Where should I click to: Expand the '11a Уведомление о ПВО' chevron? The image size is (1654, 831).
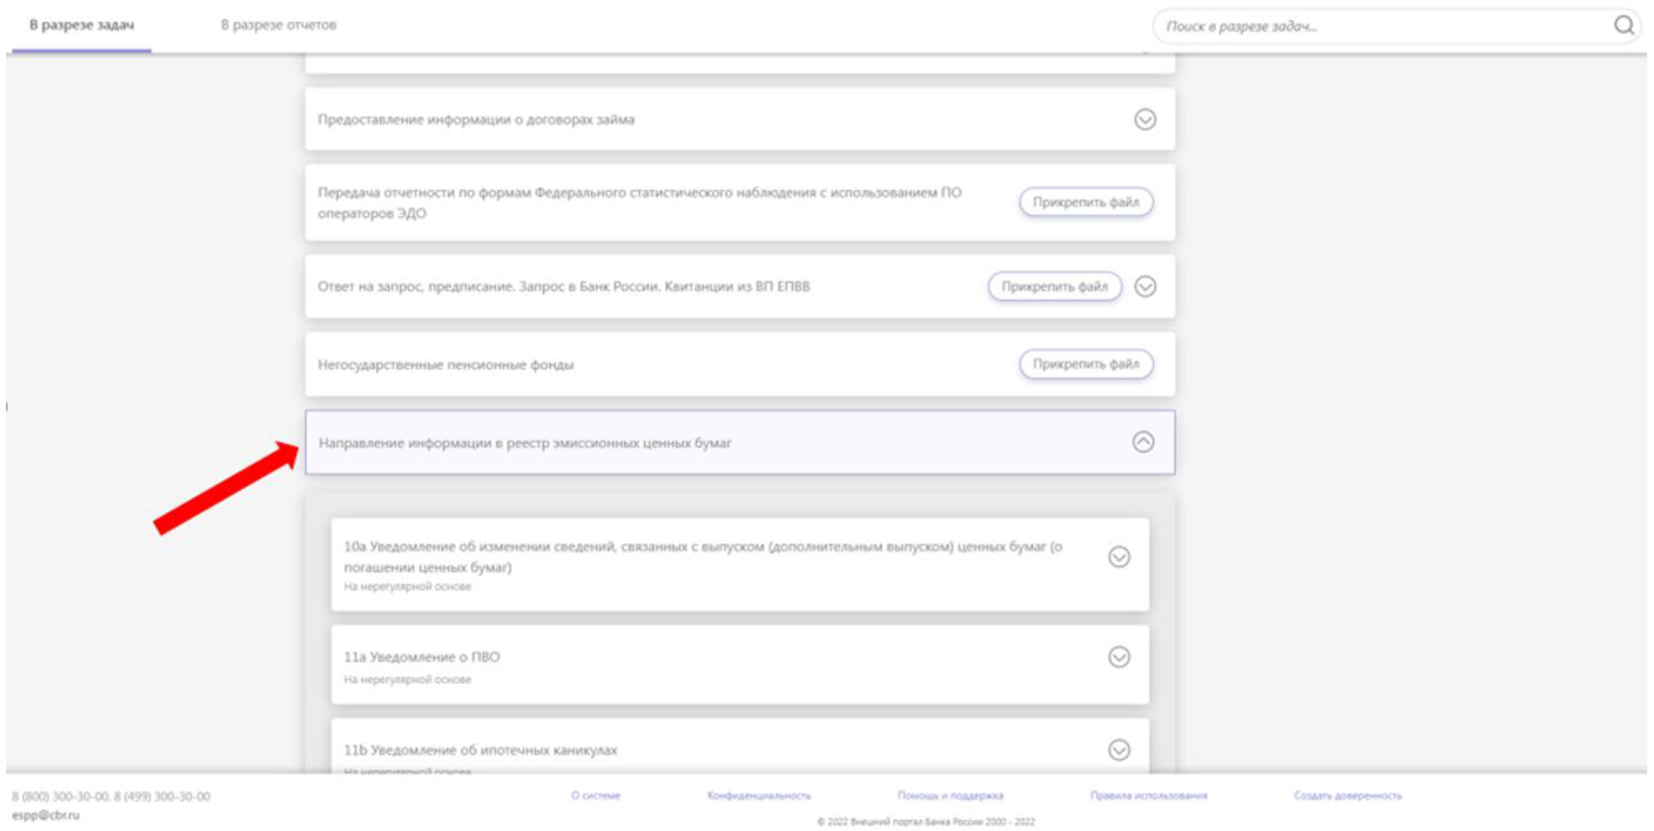tap(1119, 657)
